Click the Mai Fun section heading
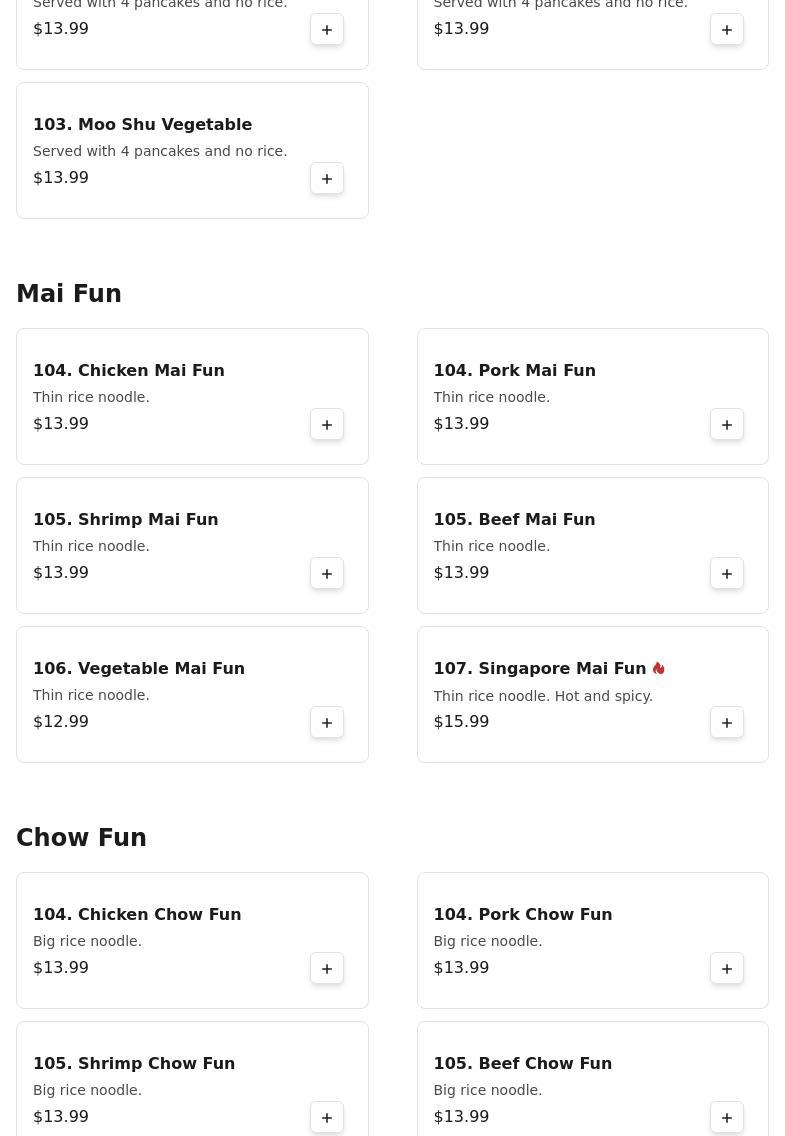Image resolution: width=785 pixels, height=1136 pixels. (69, 294)
